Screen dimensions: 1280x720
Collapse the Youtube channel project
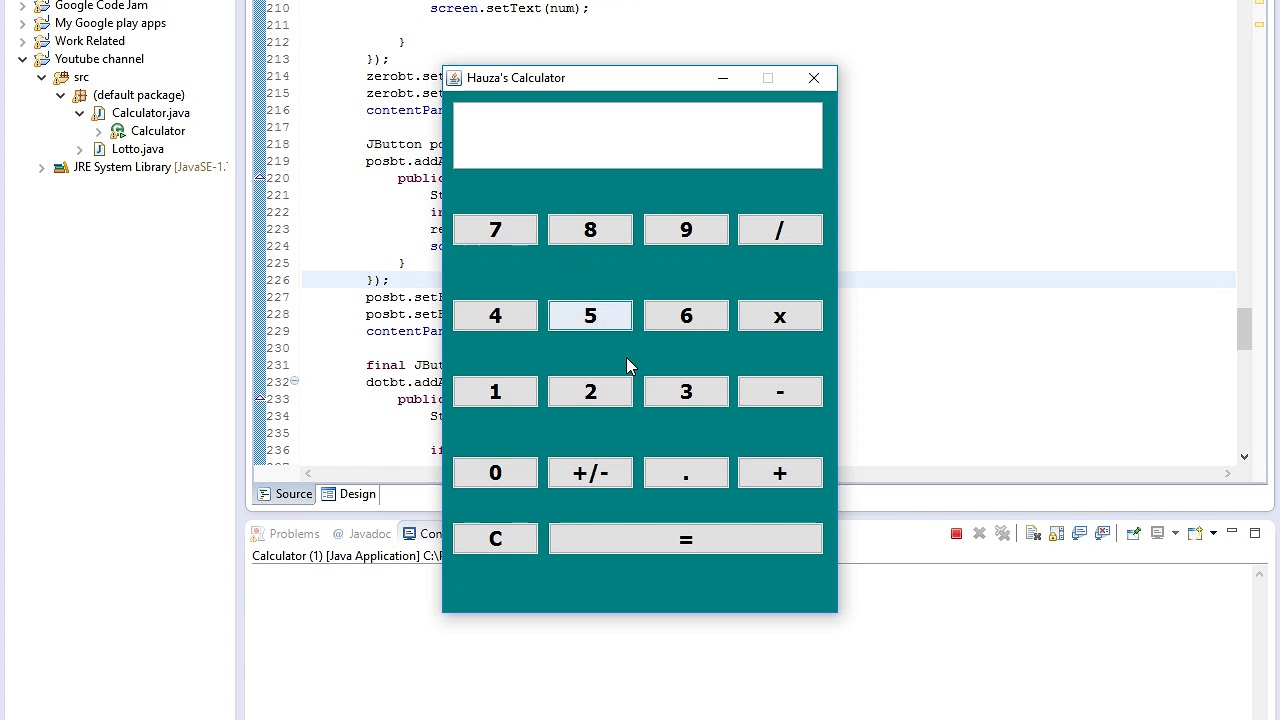(23, 59)
